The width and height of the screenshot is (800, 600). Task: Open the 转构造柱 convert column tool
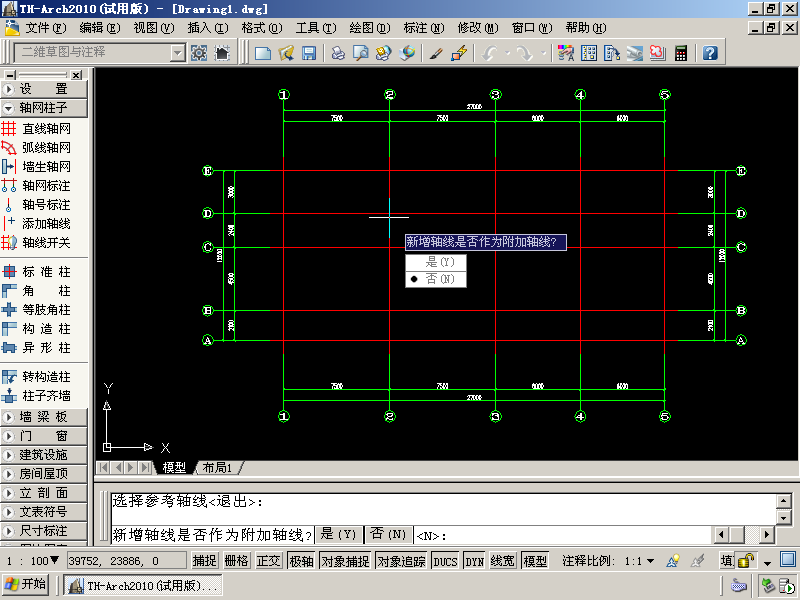coord(37,377)
